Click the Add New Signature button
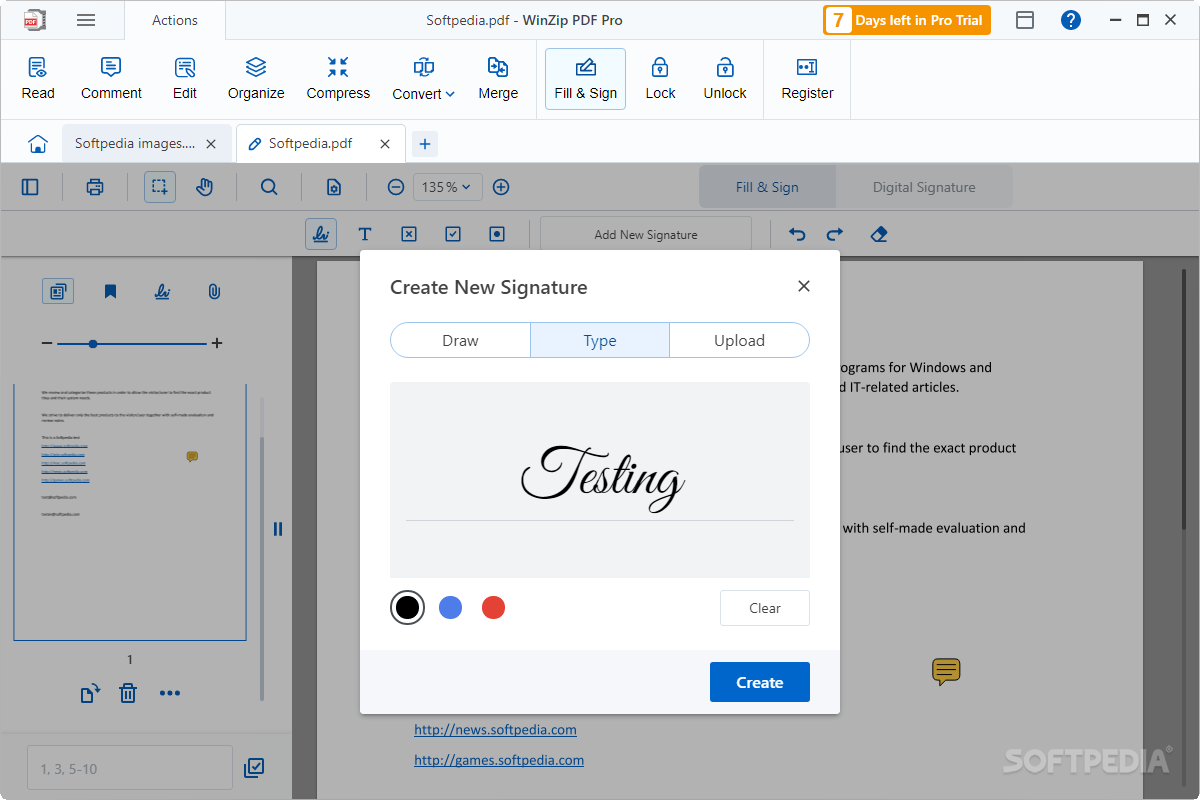The width and height of the screenshot is (1200, 800). pos(646,234)
